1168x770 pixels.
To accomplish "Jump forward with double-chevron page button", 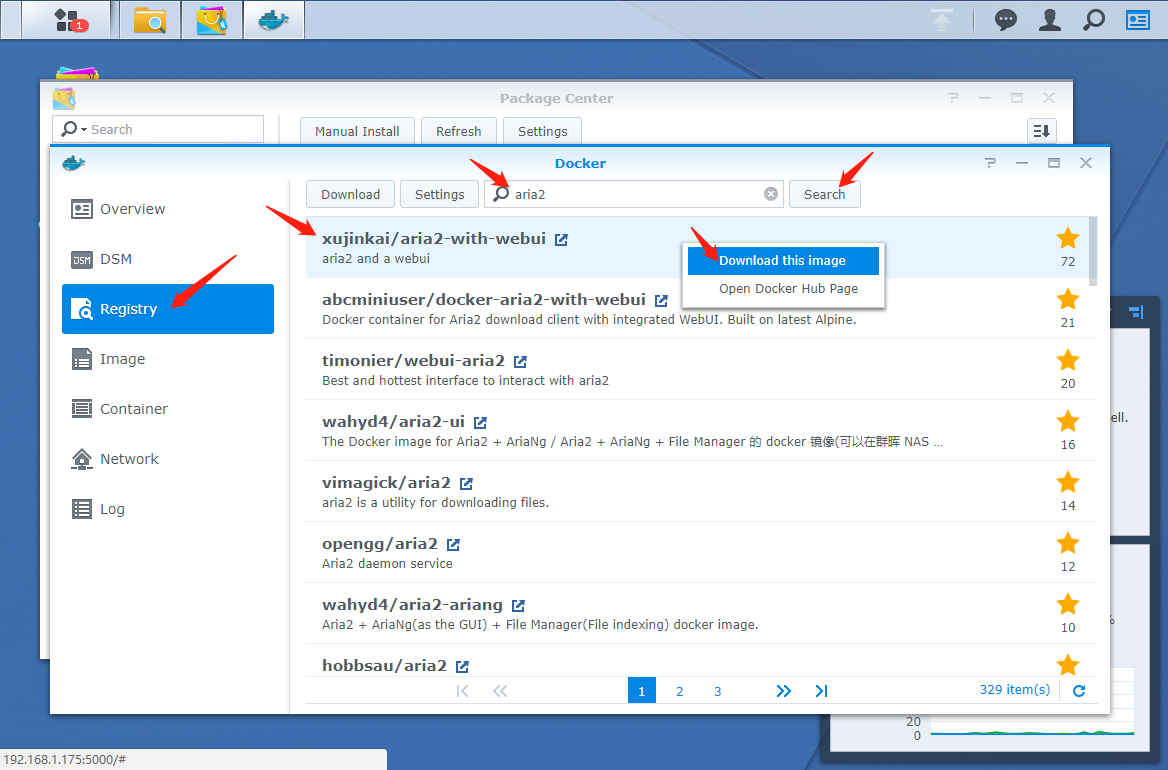I will pos(783,691).
